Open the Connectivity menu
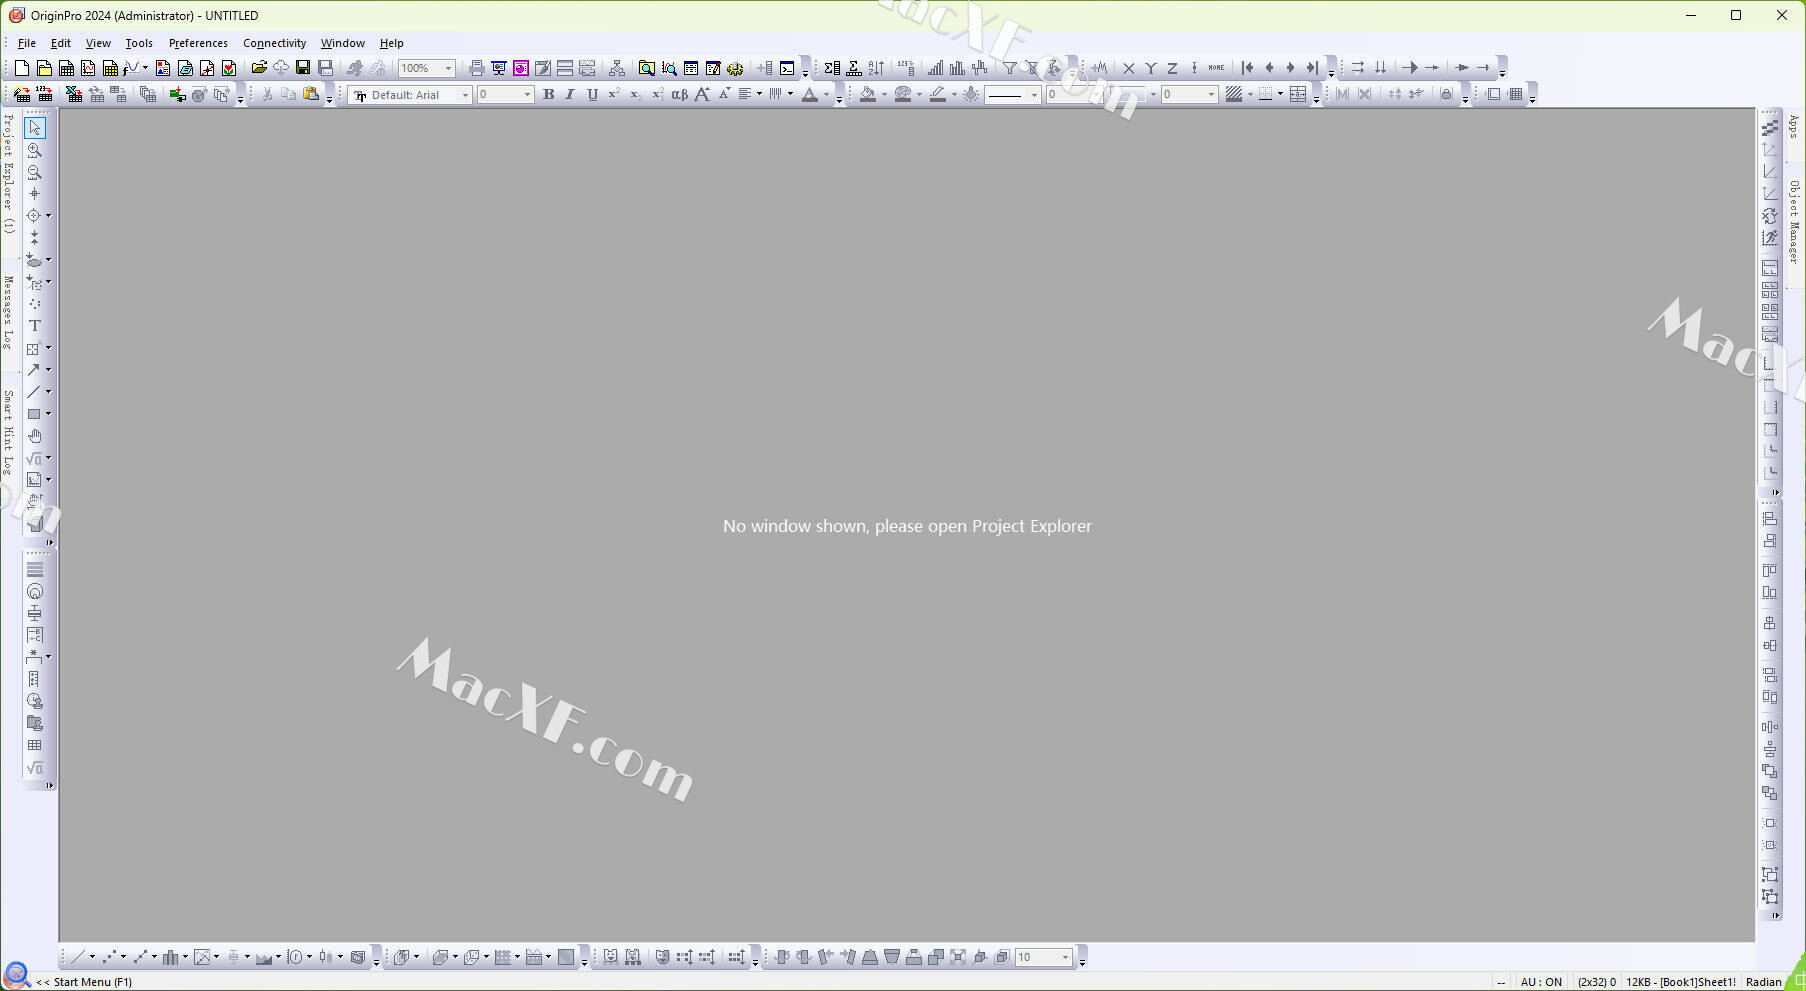1806x991 pixels. point(274,43)
